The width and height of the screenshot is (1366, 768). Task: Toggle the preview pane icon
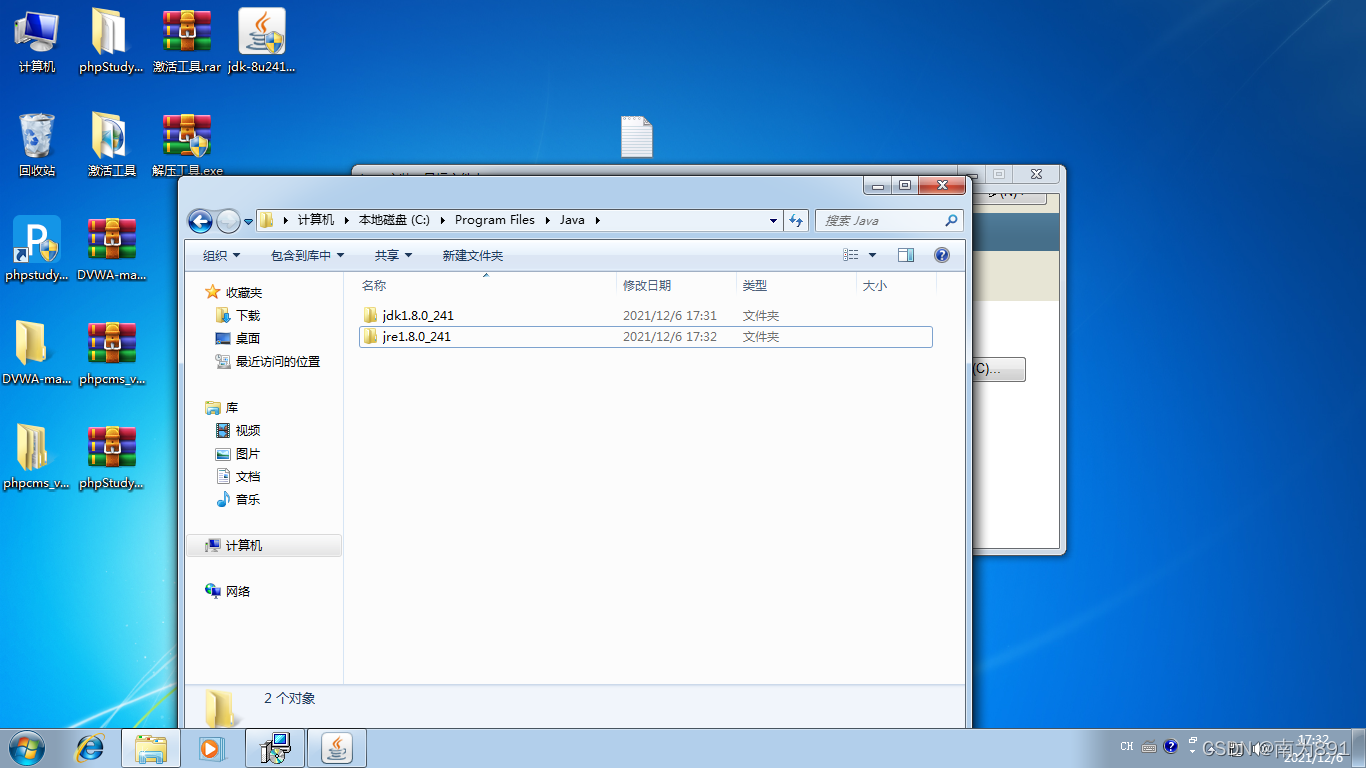906,255
